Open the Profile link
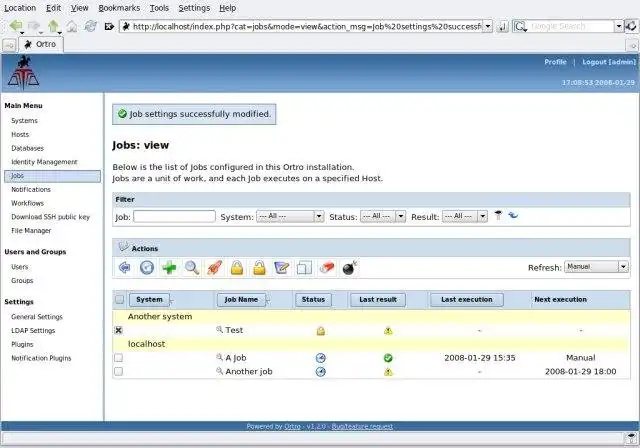Screen dimensions: 640x448 pos(555,62)
